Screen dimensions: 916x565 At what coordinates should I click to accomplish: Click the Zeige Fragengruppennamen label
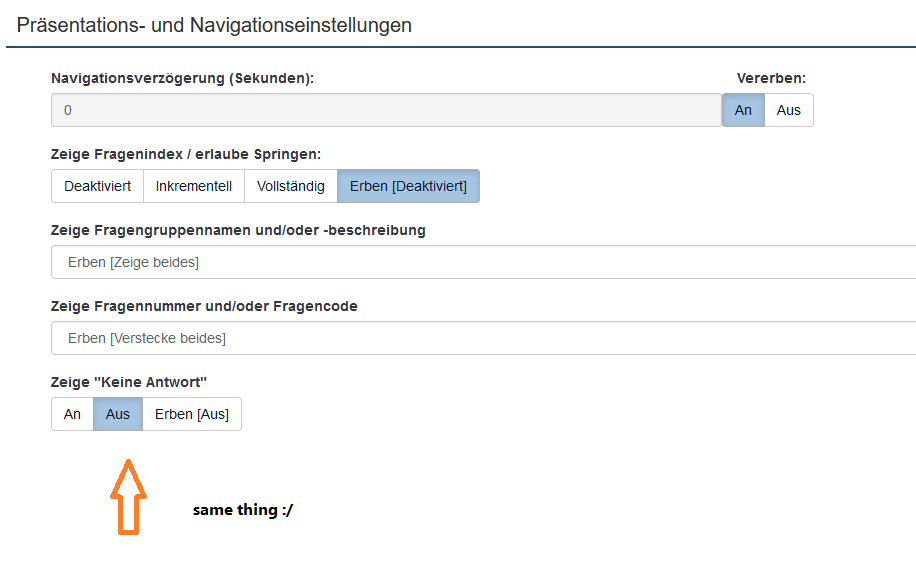238,230
